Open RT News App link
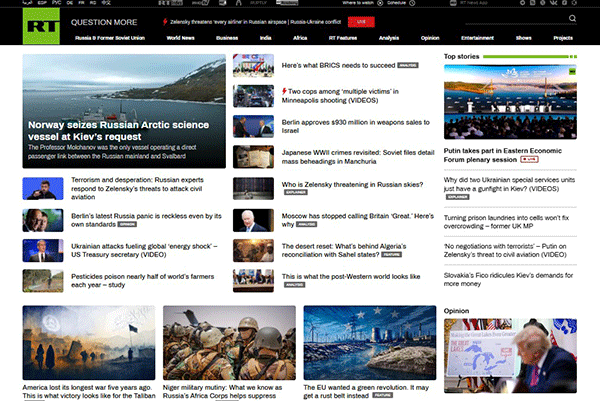Image resolution: width=600 pixels, height=401 pixels. 468,3
